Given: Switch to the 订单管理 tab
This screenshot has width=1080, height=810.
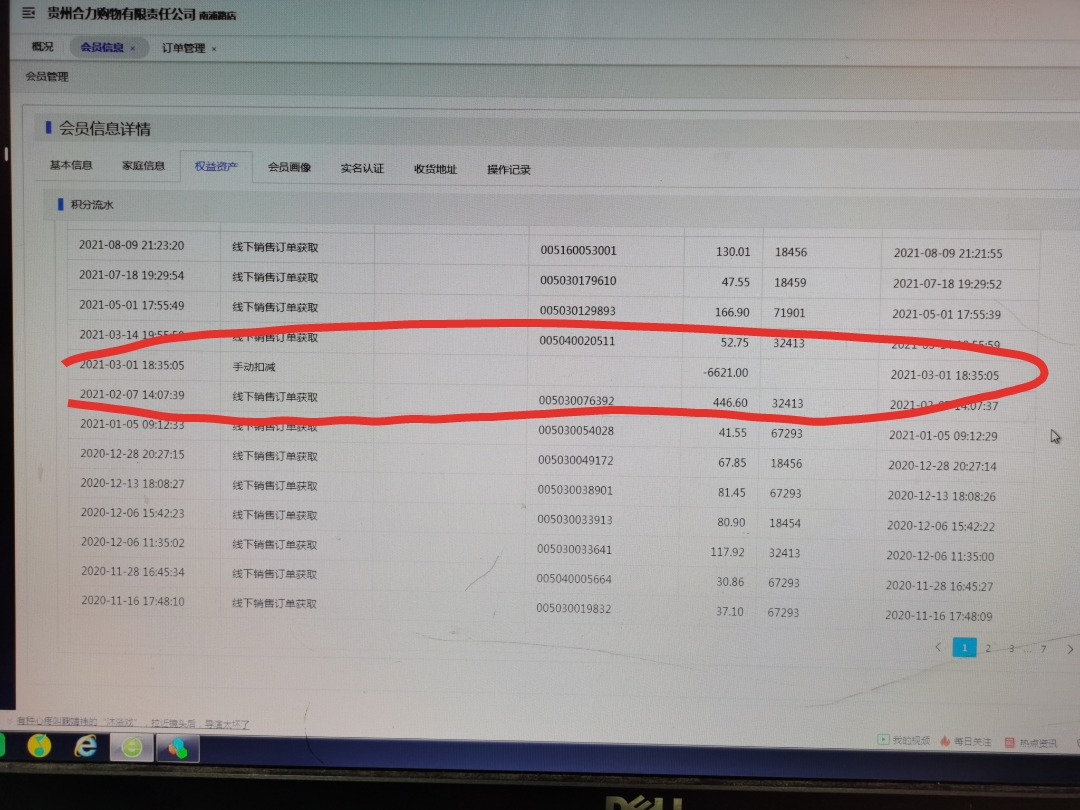Looking at the screenshot, I should pyautogui.click(x=183, y=49).
